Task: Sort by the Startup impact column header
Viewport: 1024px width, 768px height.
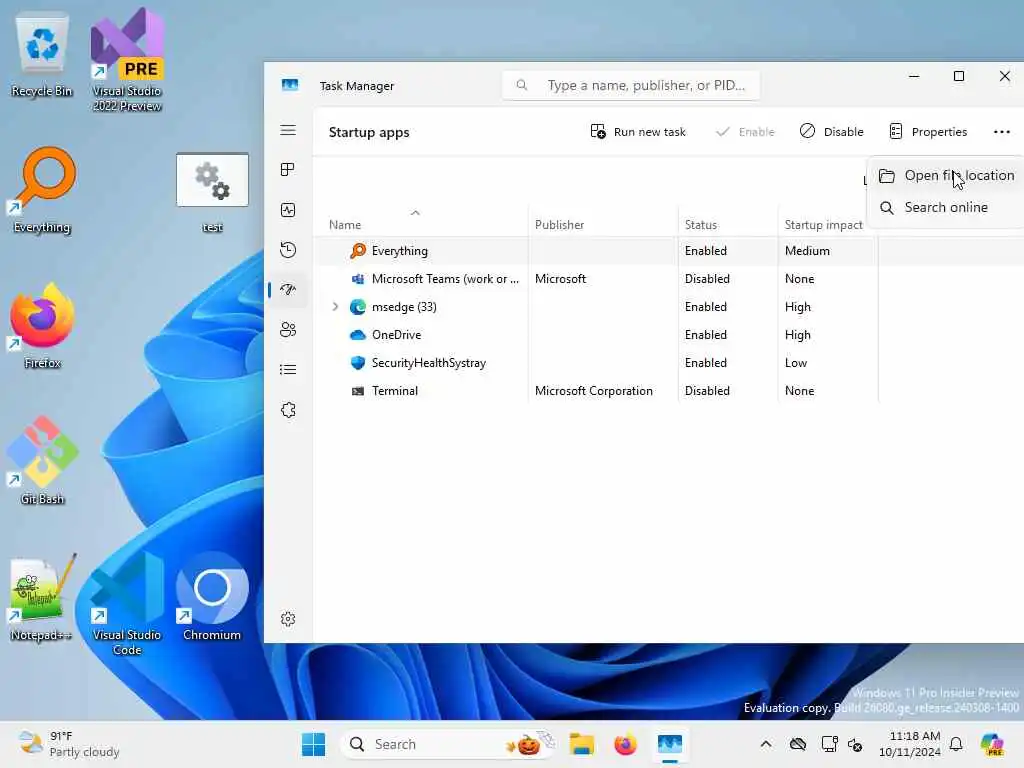Action: (824, 225)
